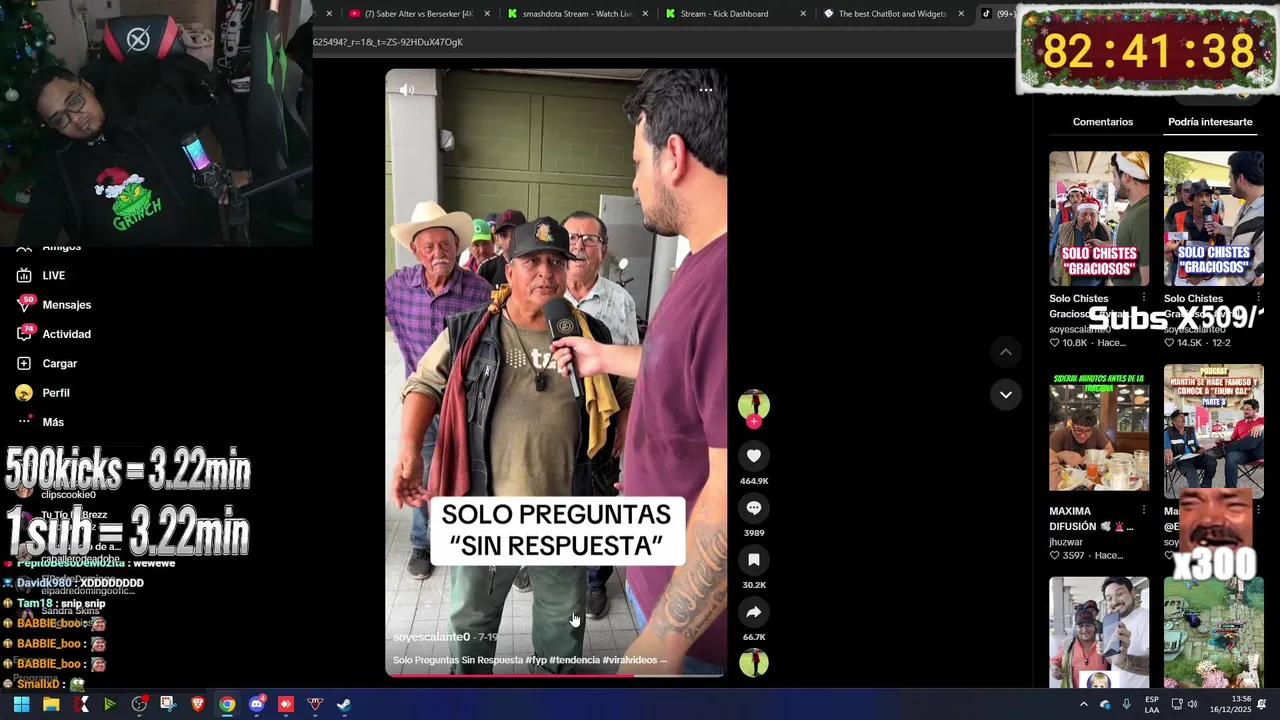Click the microphone tray icon

point(1127,704)
